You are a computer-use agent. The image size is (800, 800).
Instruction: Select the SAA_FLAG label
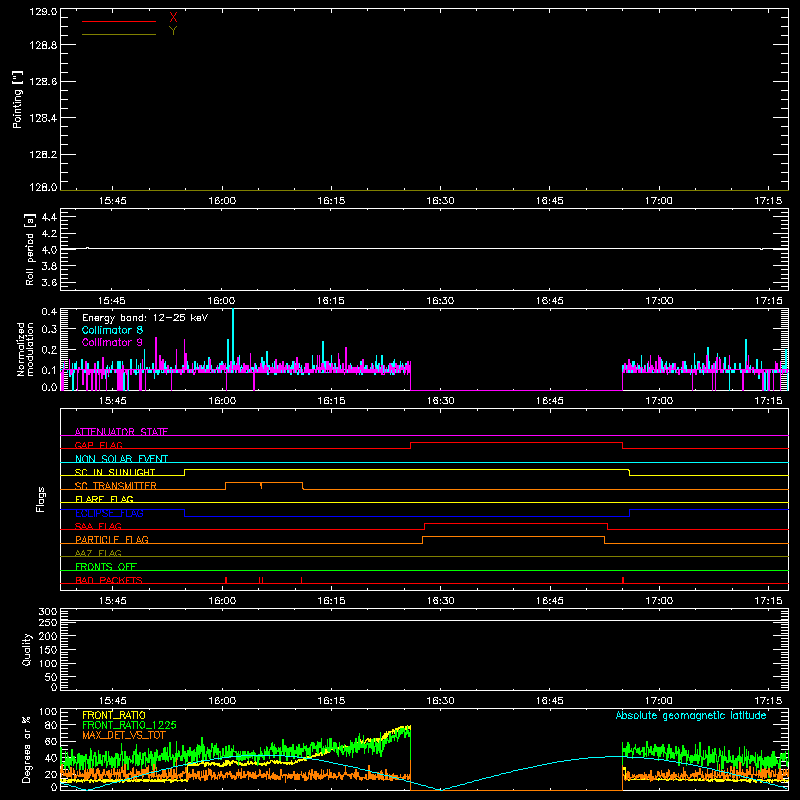point(98,526)
